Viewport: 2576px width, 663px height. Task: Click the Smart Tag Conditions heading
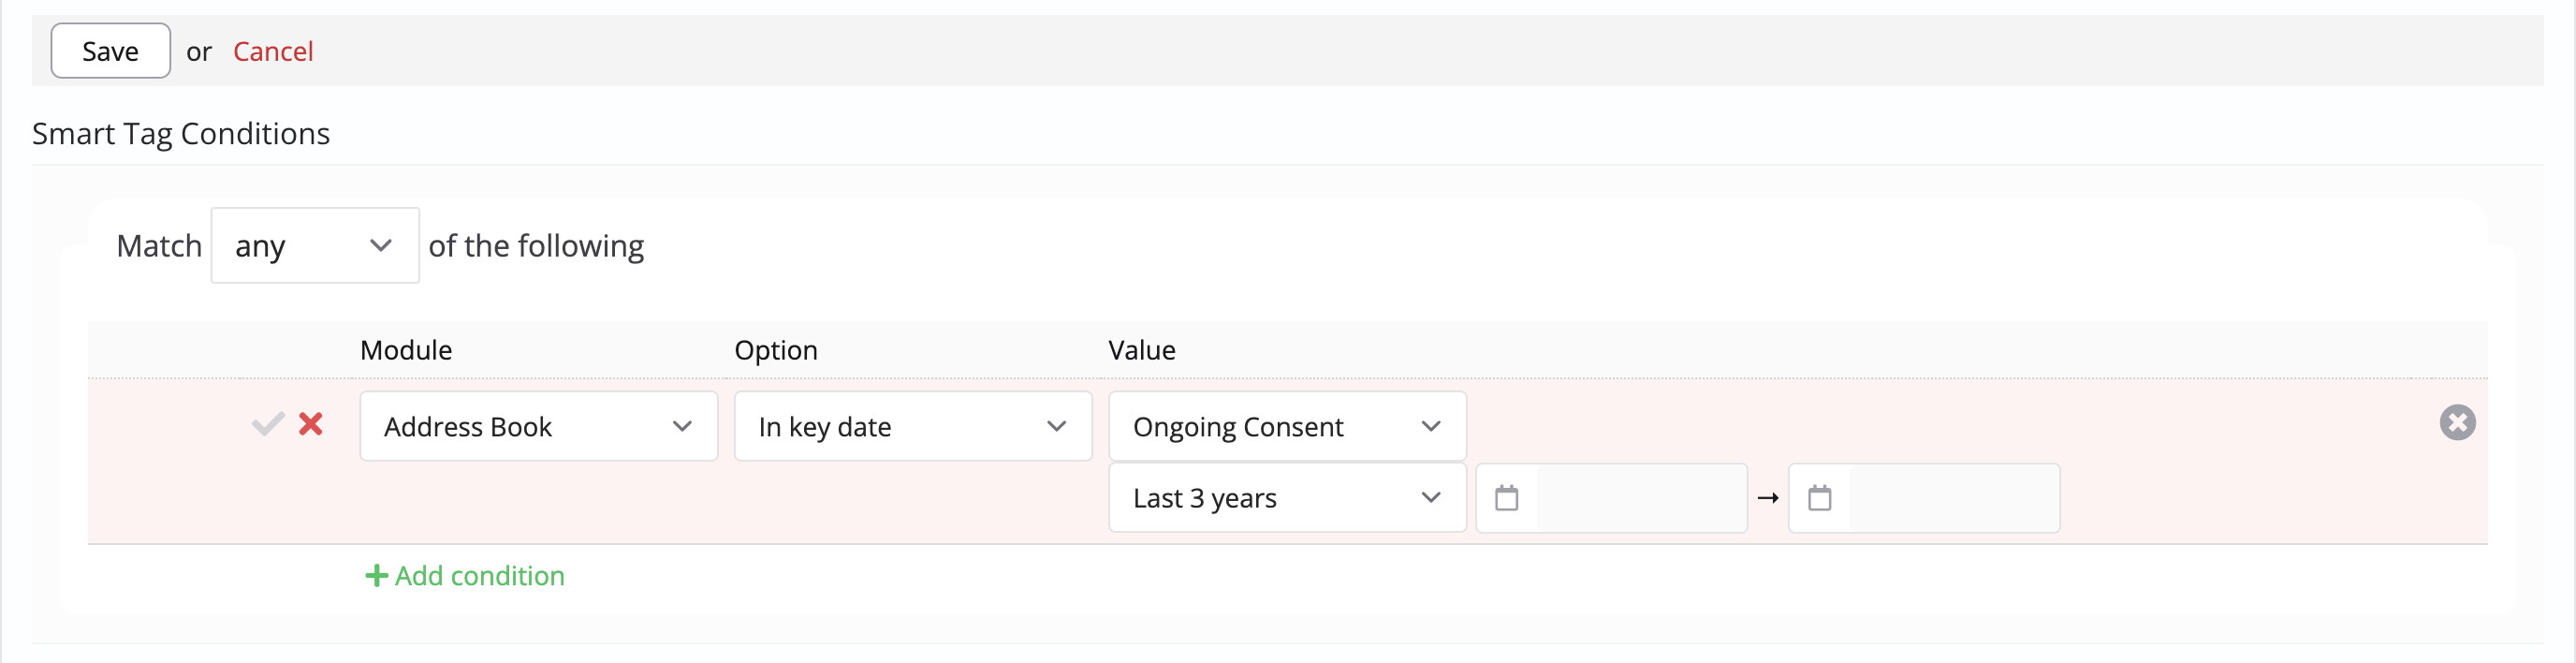181,134
